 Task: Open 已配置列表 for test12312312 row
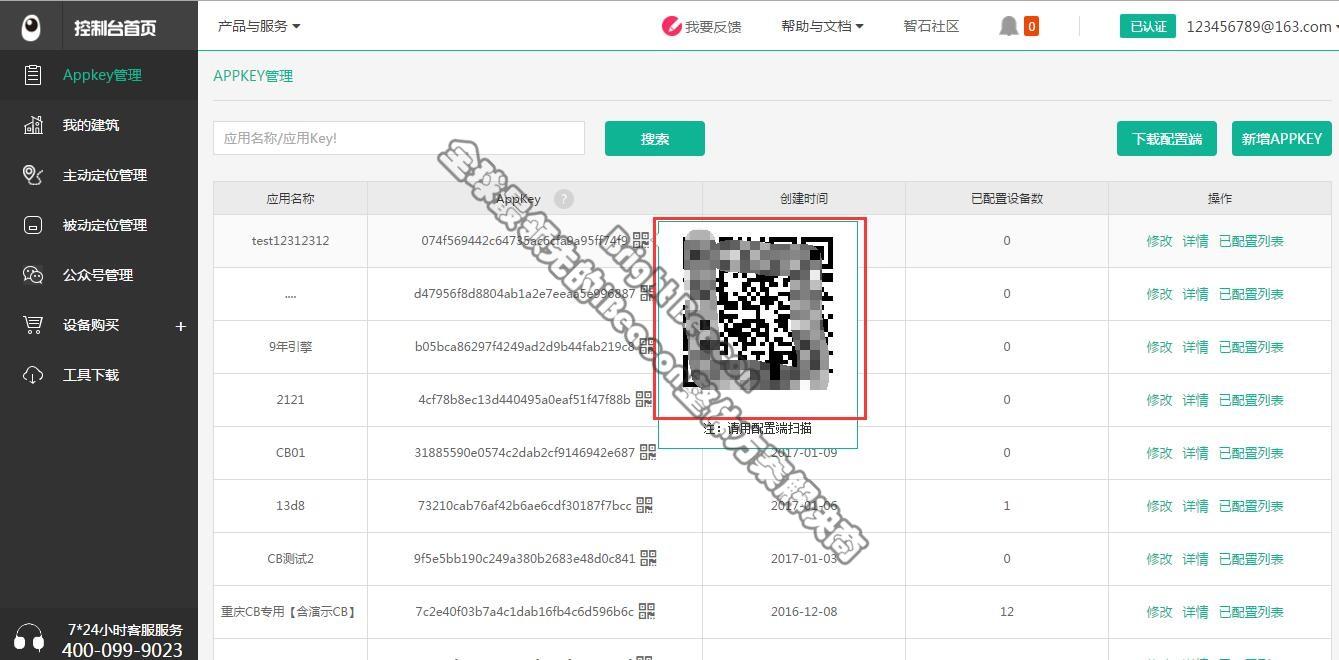(1251, 240)
